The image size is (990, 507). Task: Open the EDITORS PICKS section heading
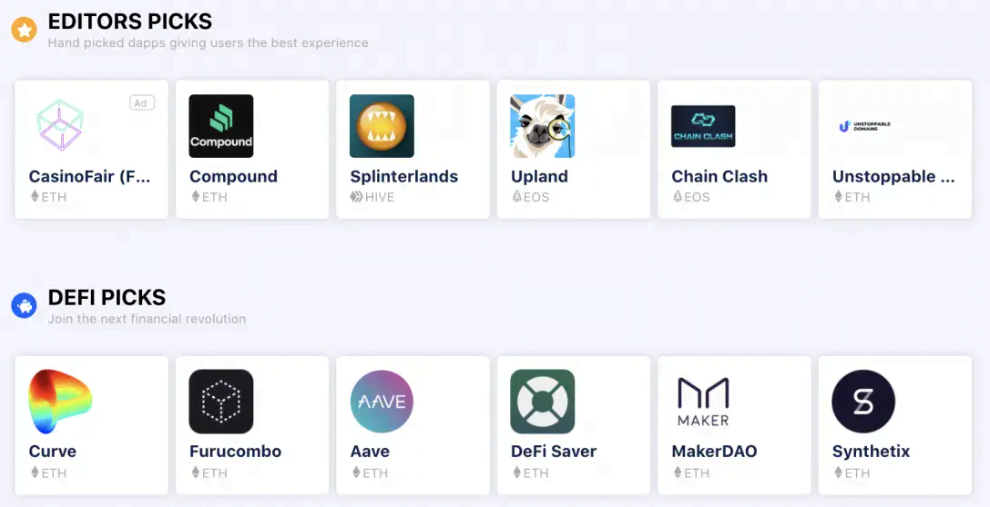(x=130, y=21)
